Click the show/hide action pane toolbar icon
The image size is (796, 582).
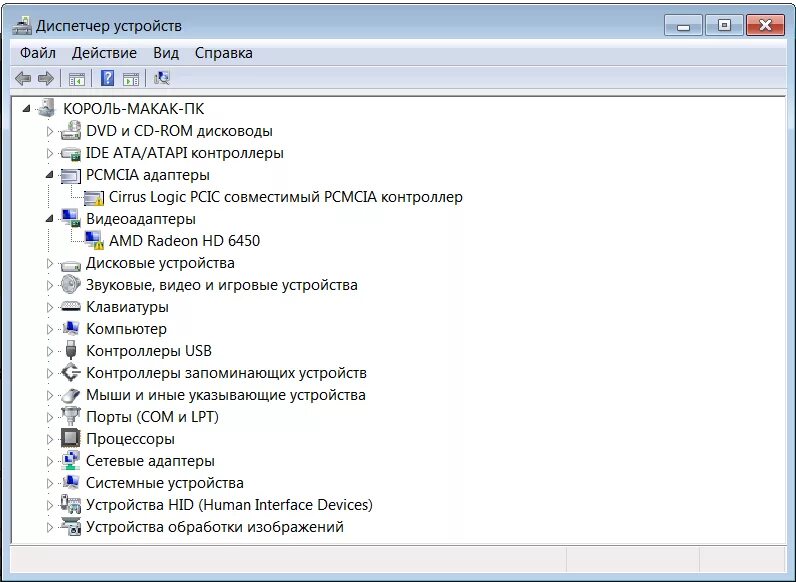click(131, 79)
